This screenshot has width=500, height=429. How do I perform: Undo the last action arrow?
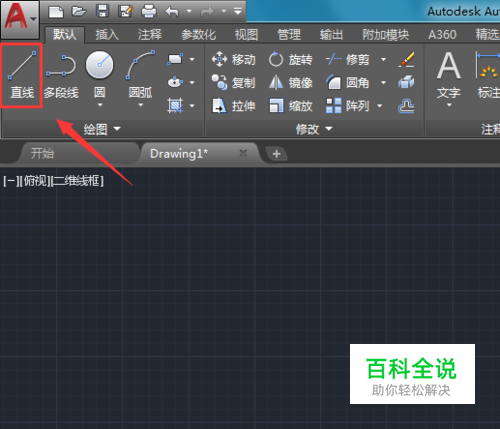point(172,12)
